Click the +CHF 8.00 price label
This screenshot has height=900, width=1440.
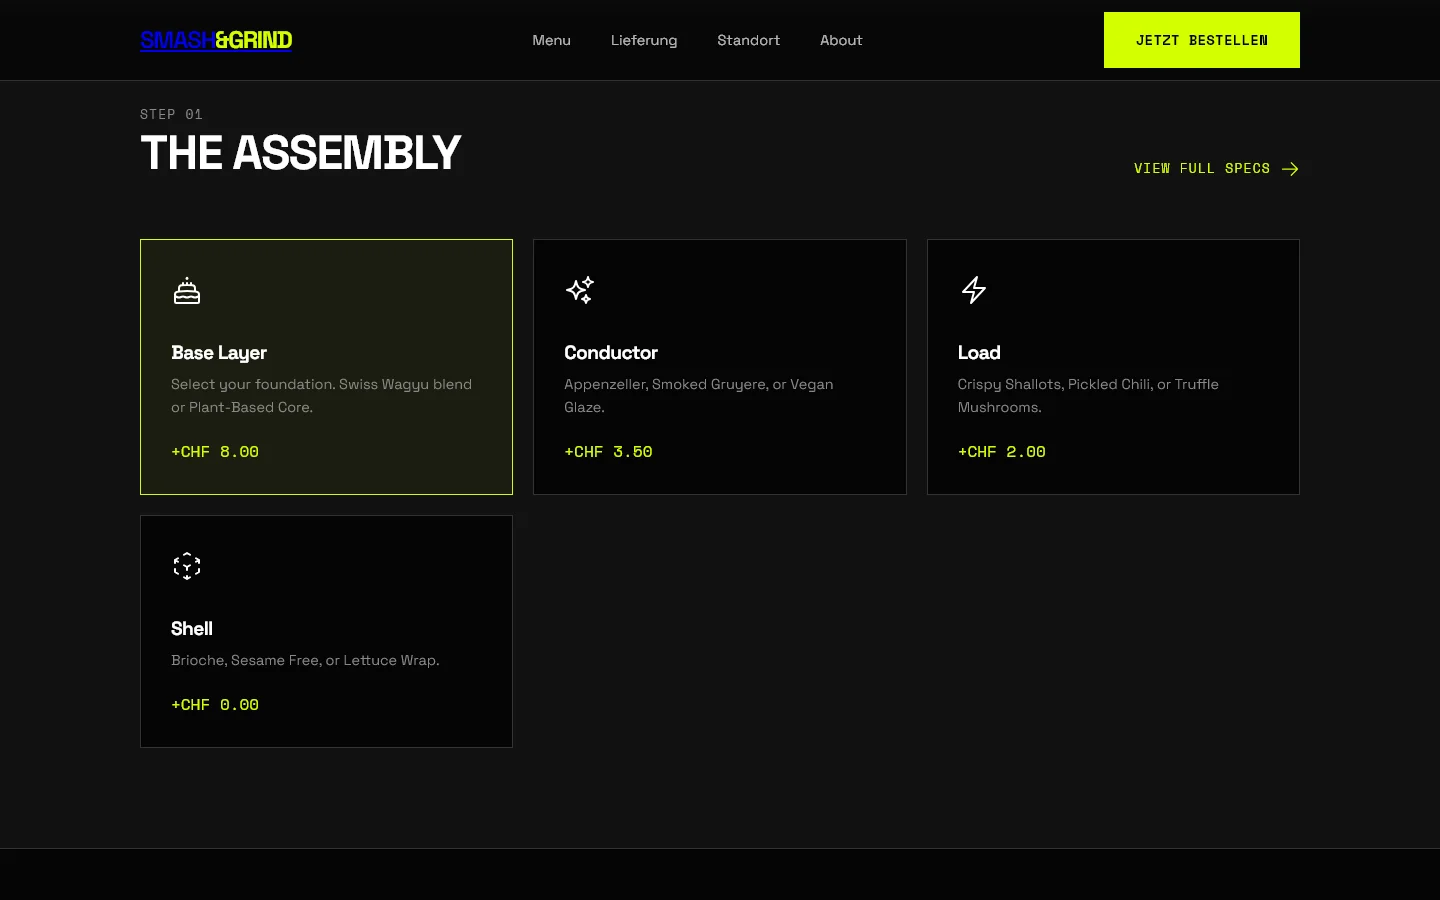[x=215, y=452]
